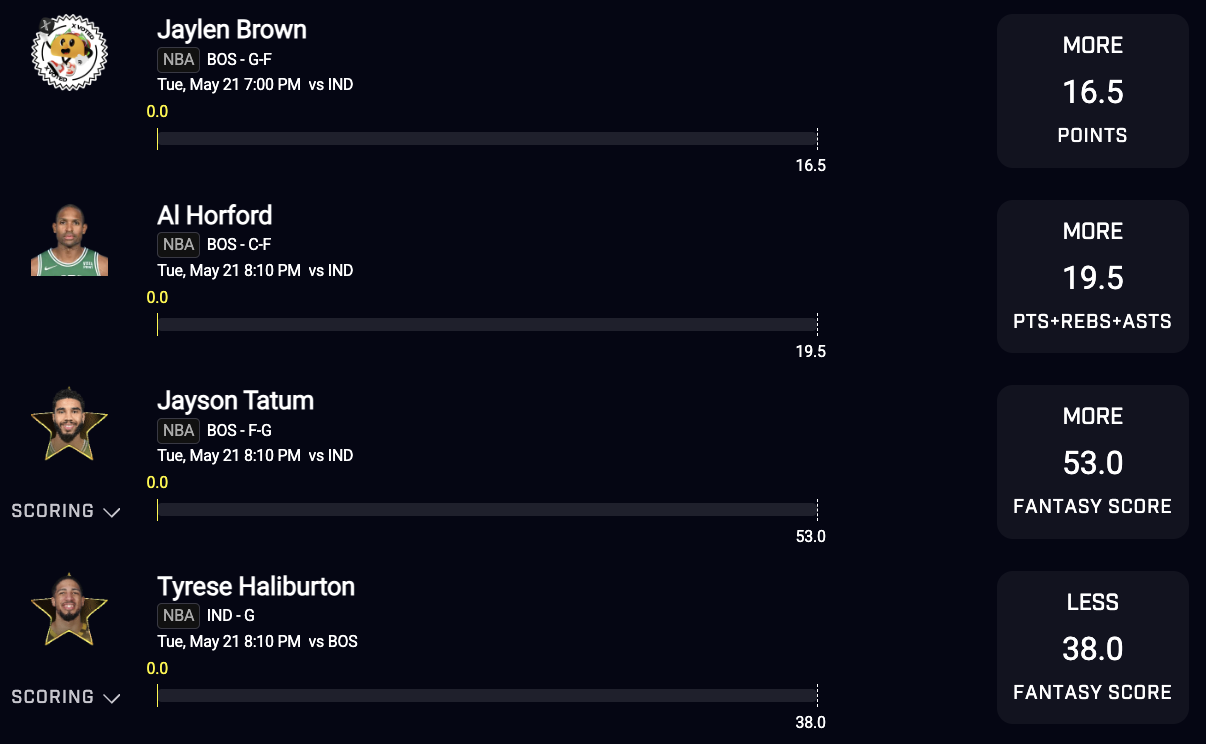Expand the Scoring dropdown for Tyrese Haliburton
This screenshot has width=1206, height=744.
[66, 697]
